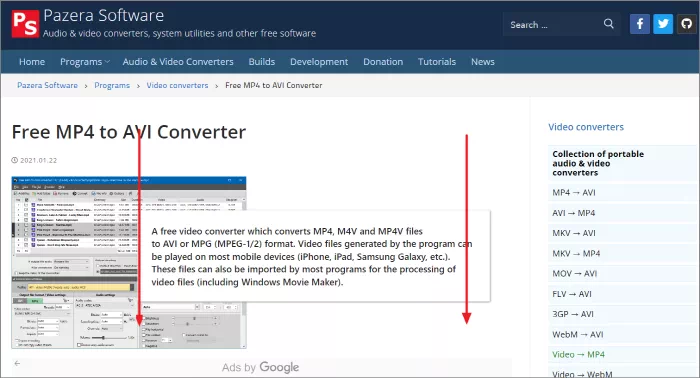Click Programs breadcrumb link
Image resolution: width=700 pixels, height=378 pixels.
(112, 85)
